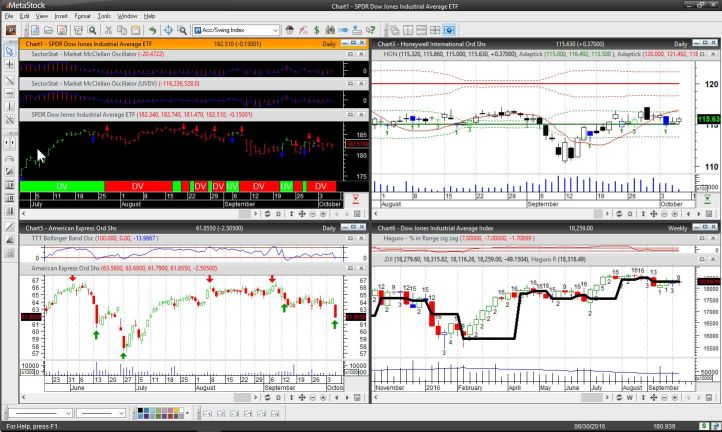Activate the zoom box magnifier tool

pyautogui.click(x=182, y=30)
